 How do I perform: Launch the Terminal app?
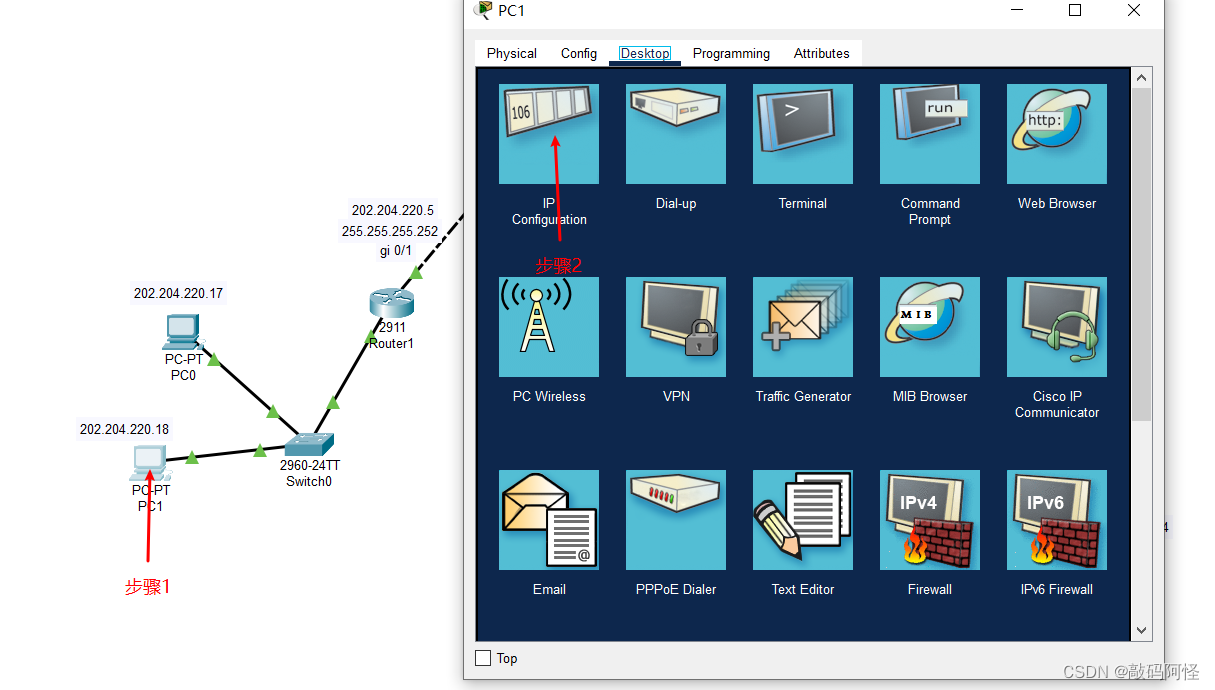click(803, 134)
